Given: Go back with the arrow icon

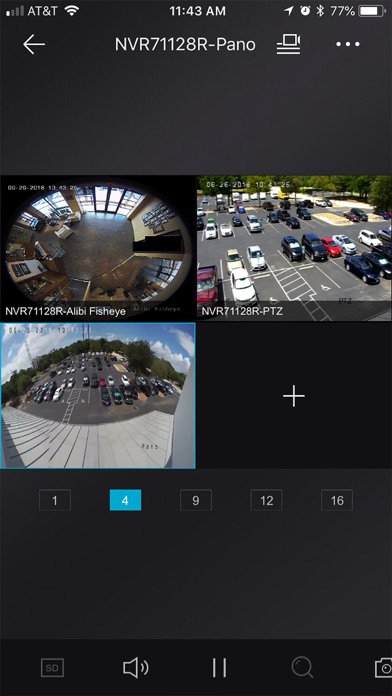Looking at the screenshot, I should tap(34, 44).
